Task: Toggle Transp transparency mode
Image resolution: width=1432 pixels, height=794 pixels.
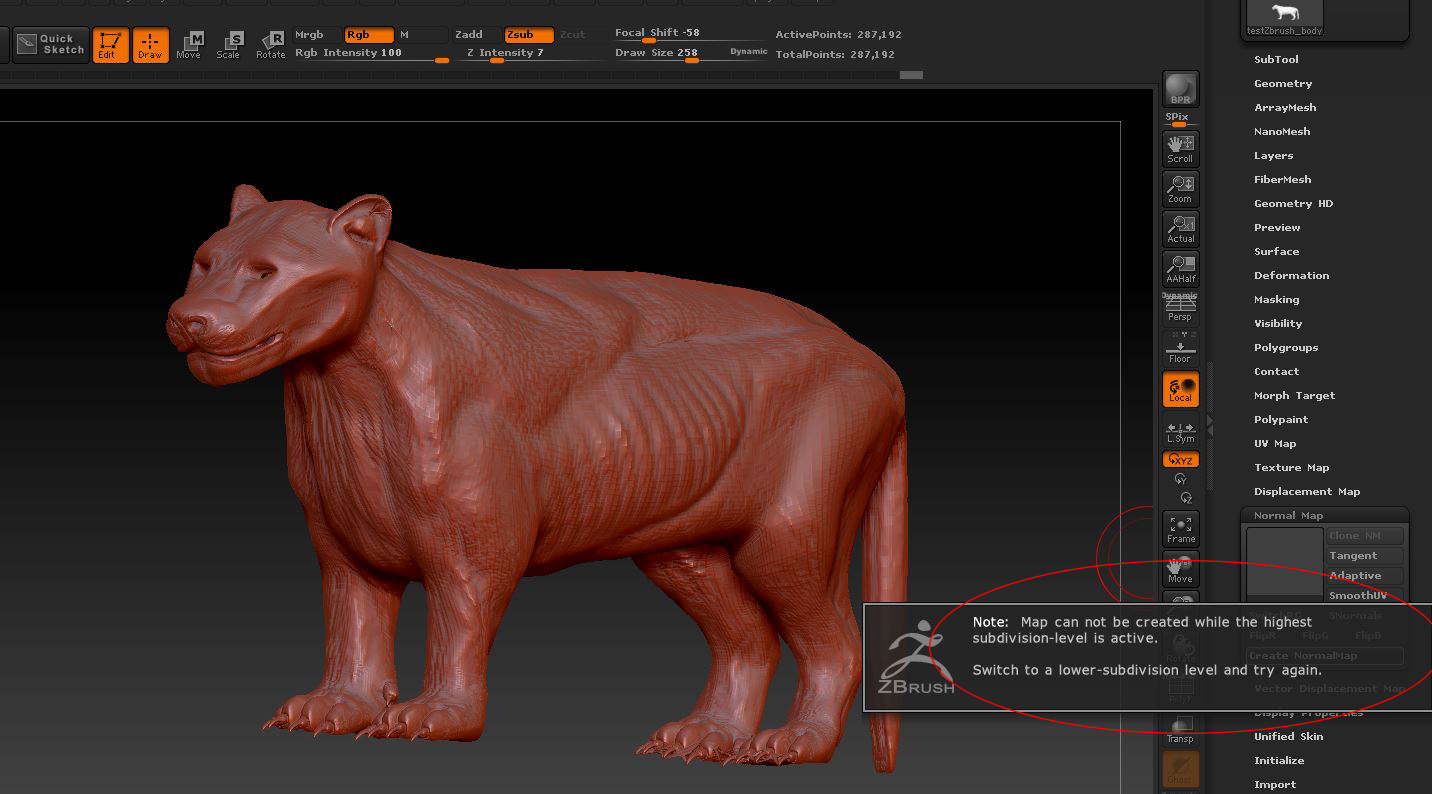Action: tap(1181, 730)
